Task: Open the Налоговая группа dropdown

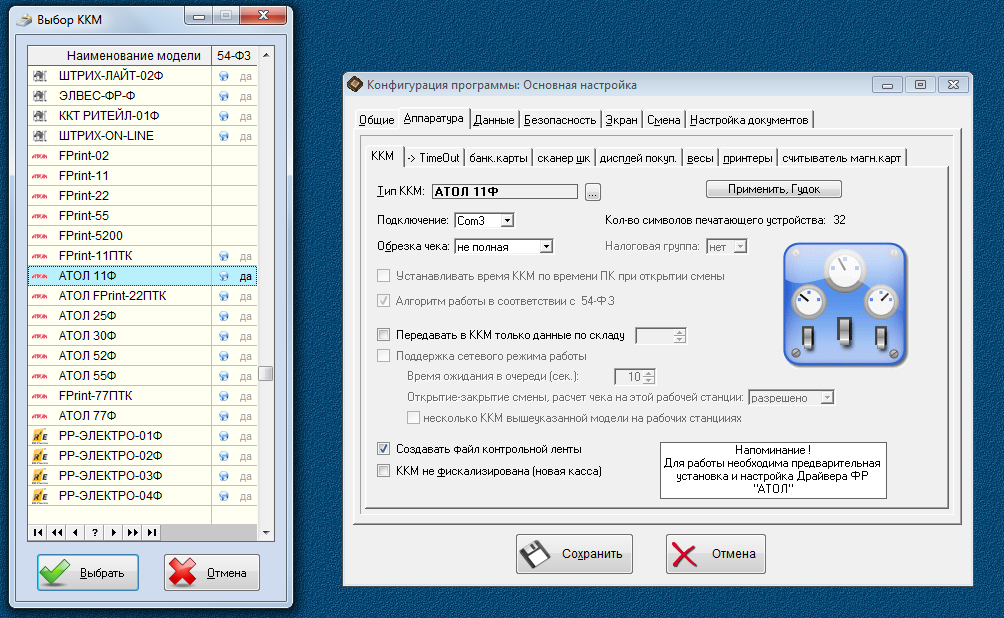Action: 740,247
